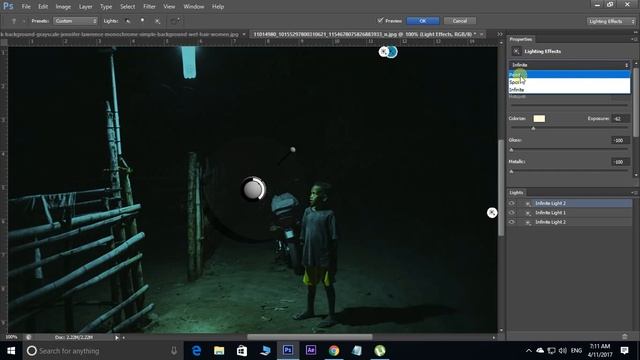Viewport: 640px width, 360px height.
Task: Click the 100% zoom field in status bar
Action: (11, 337)
